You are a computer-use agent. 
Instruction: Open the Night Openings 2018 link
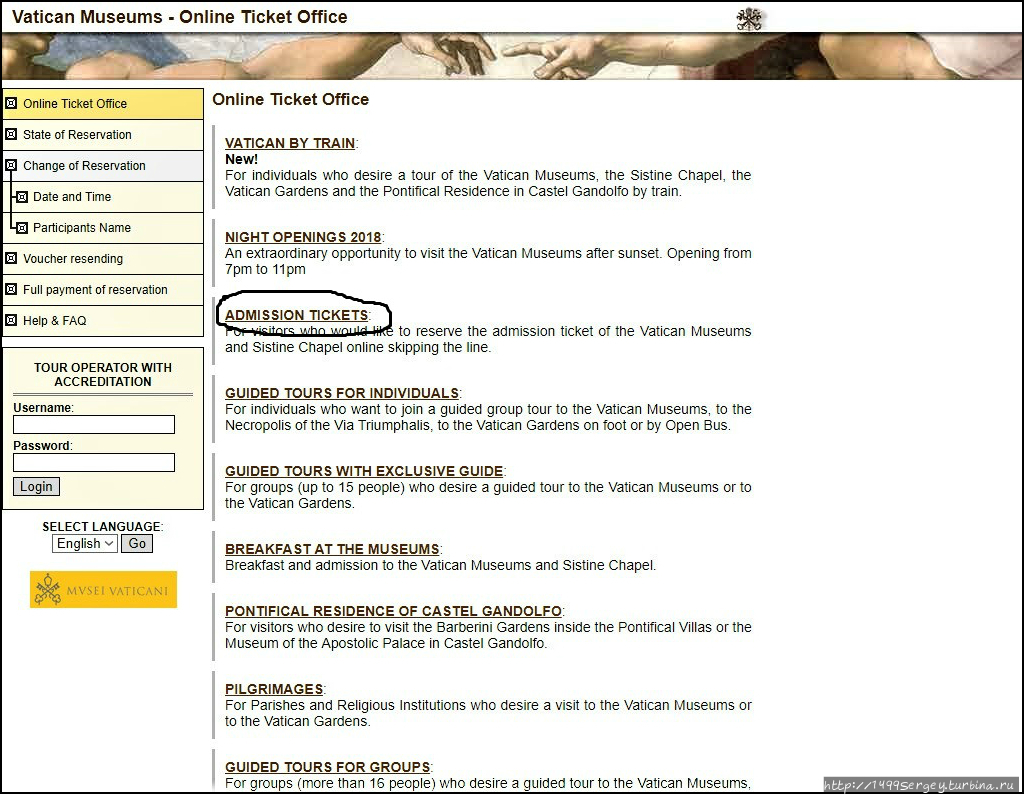pos(303,237)
